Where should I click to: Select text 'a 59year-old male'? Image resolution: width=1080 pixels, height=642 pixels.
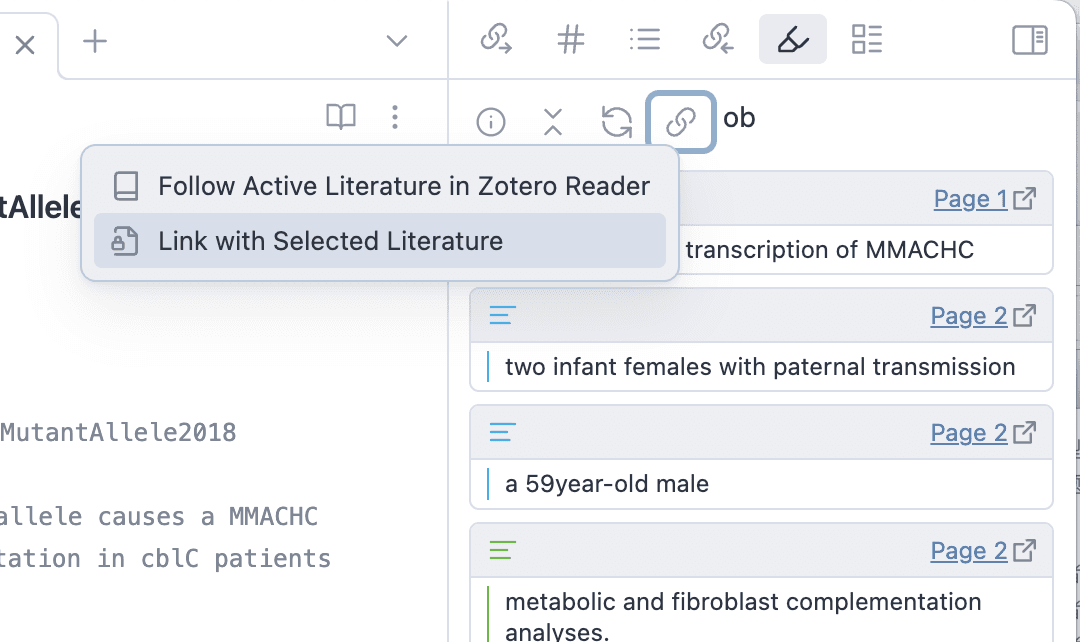(x=607, y=484)
